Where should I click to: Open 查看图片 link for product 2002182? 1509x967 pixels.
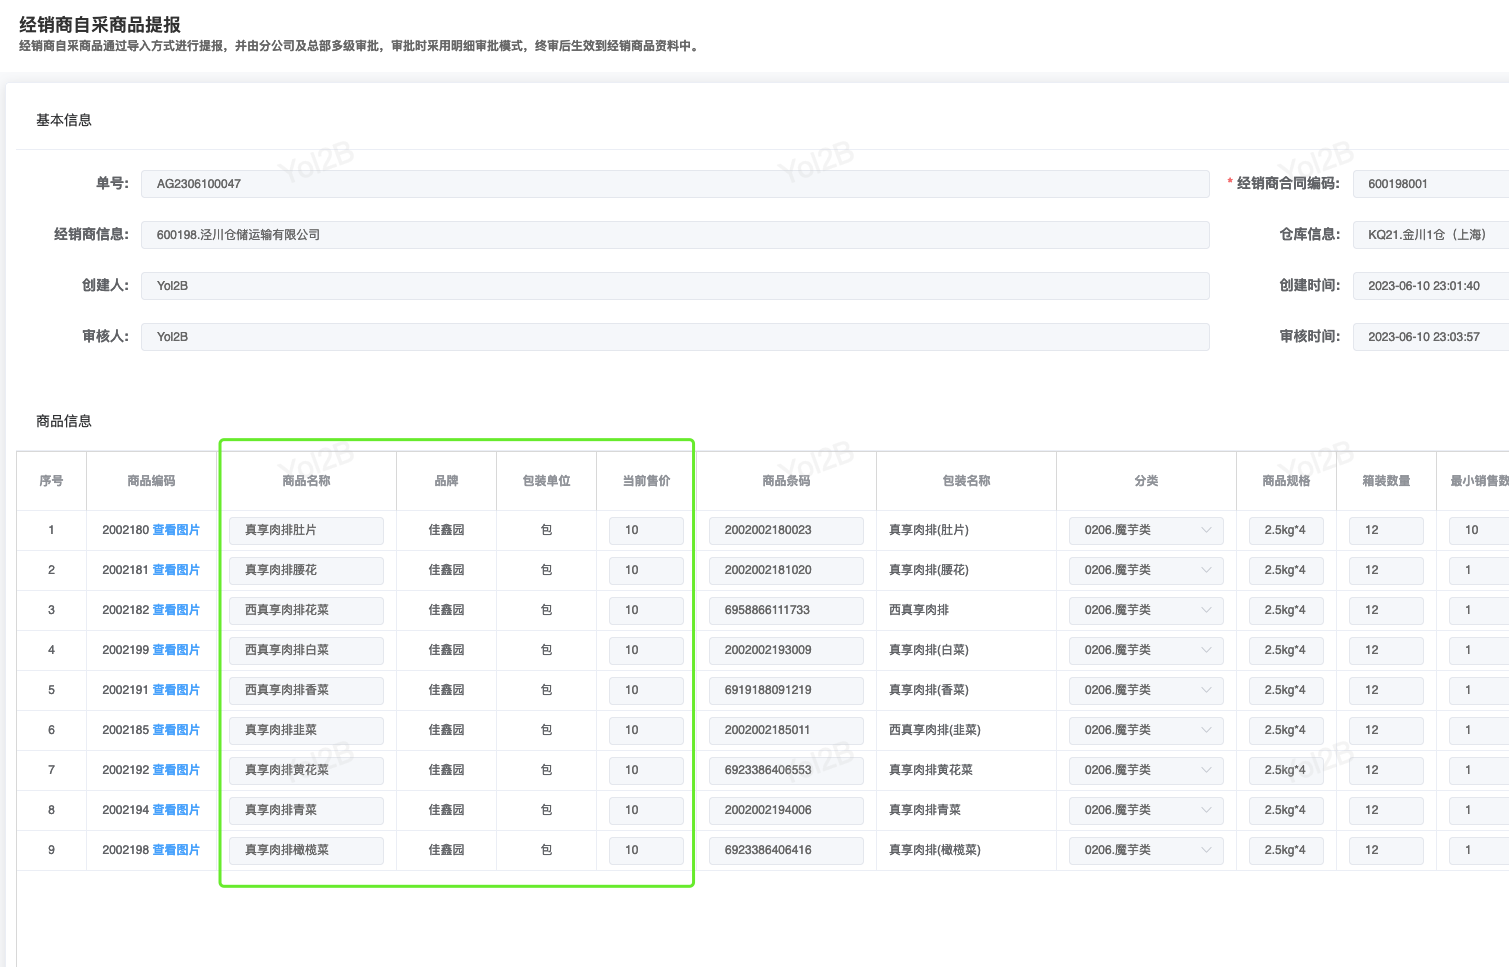[x=176, y=610]
